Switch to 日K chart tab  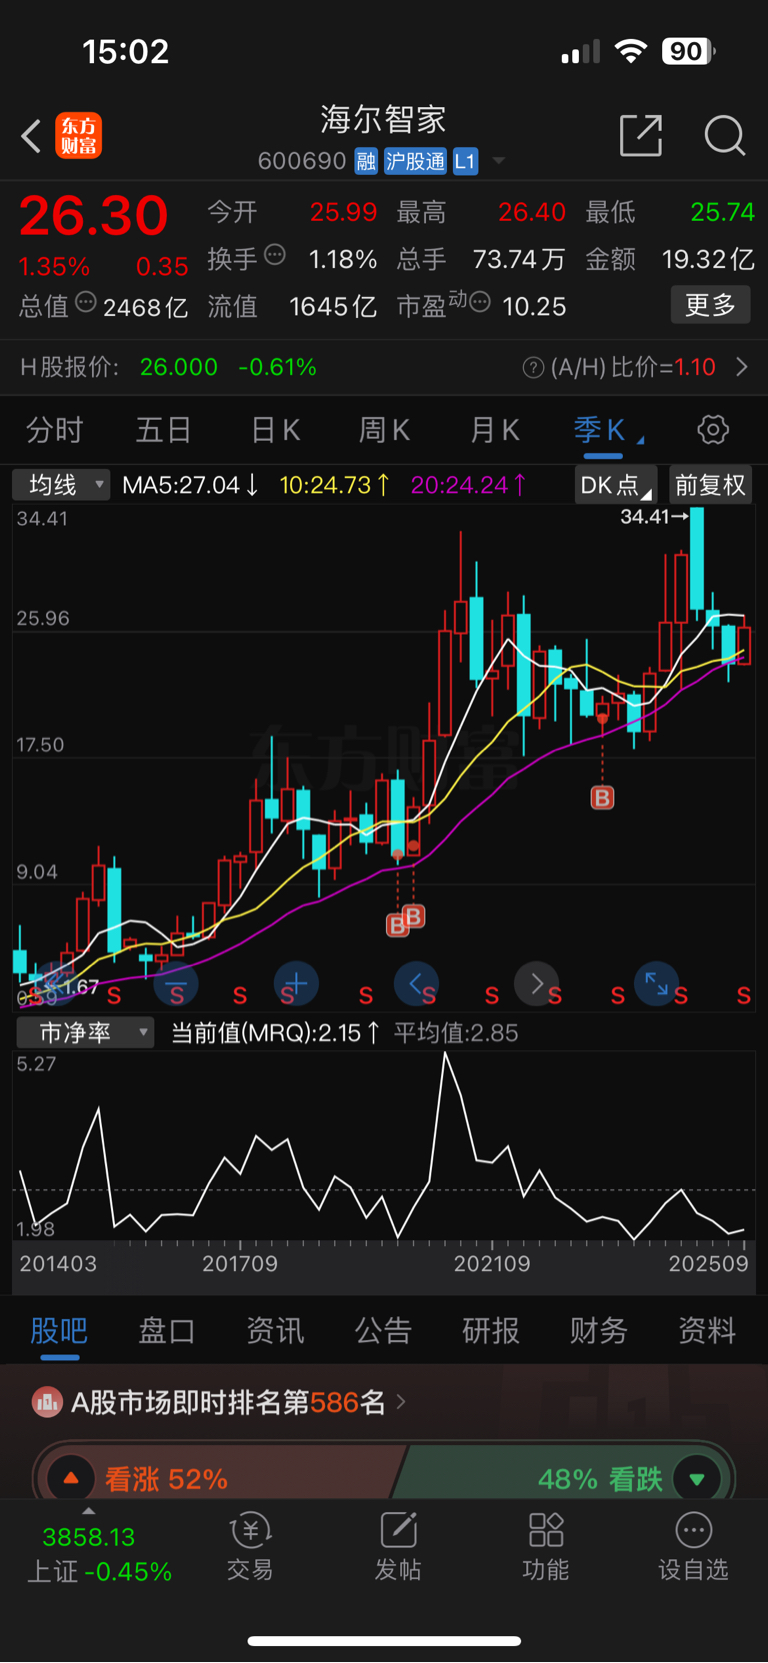[275, 430]
